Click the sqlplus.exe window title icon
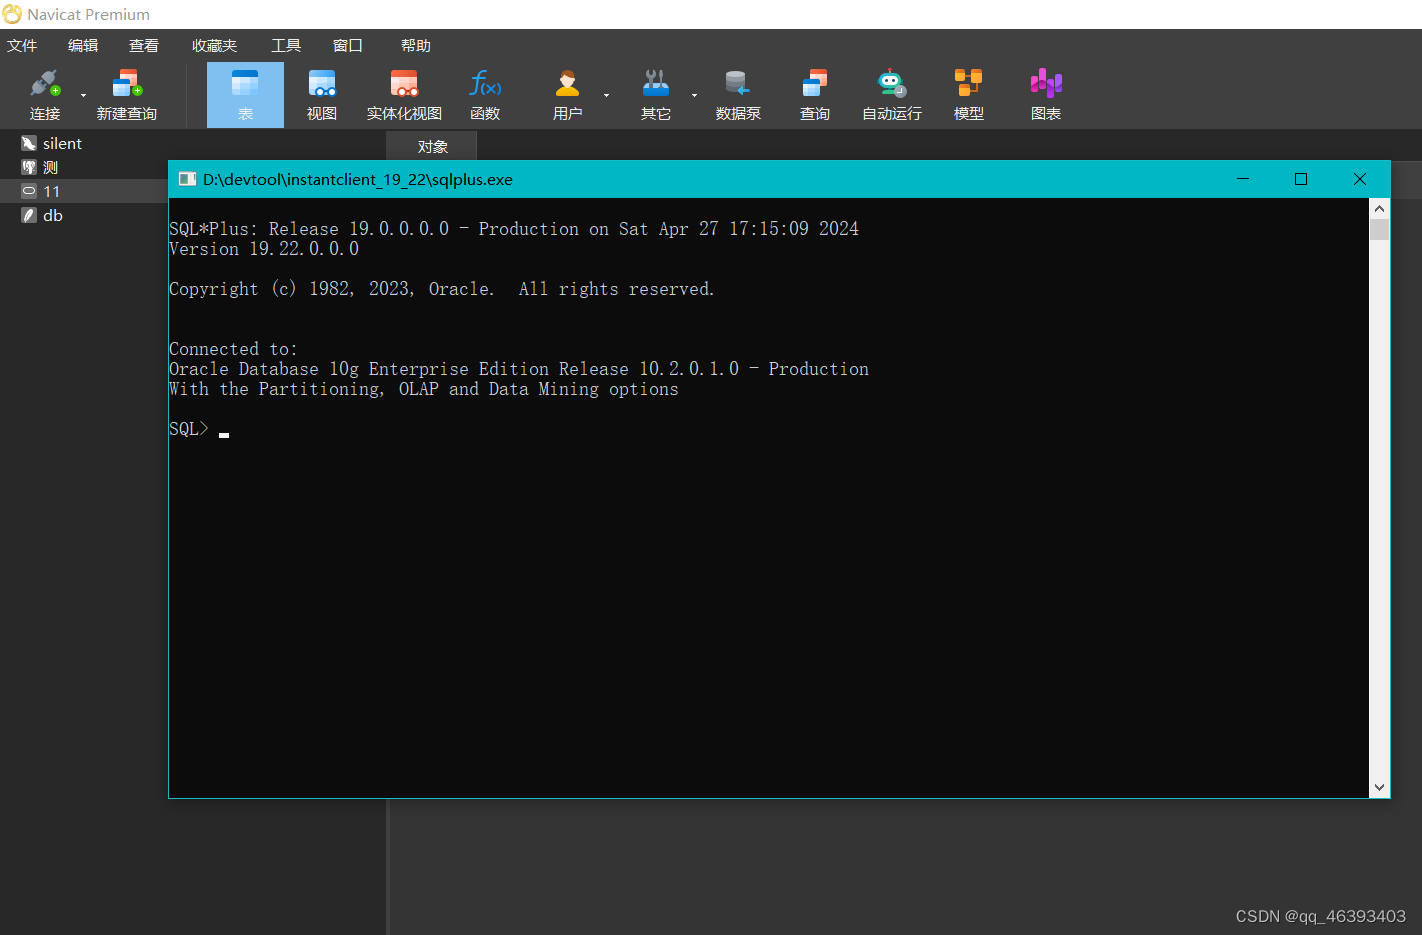The image size is (1422, 935). click(x=187, y=179)
